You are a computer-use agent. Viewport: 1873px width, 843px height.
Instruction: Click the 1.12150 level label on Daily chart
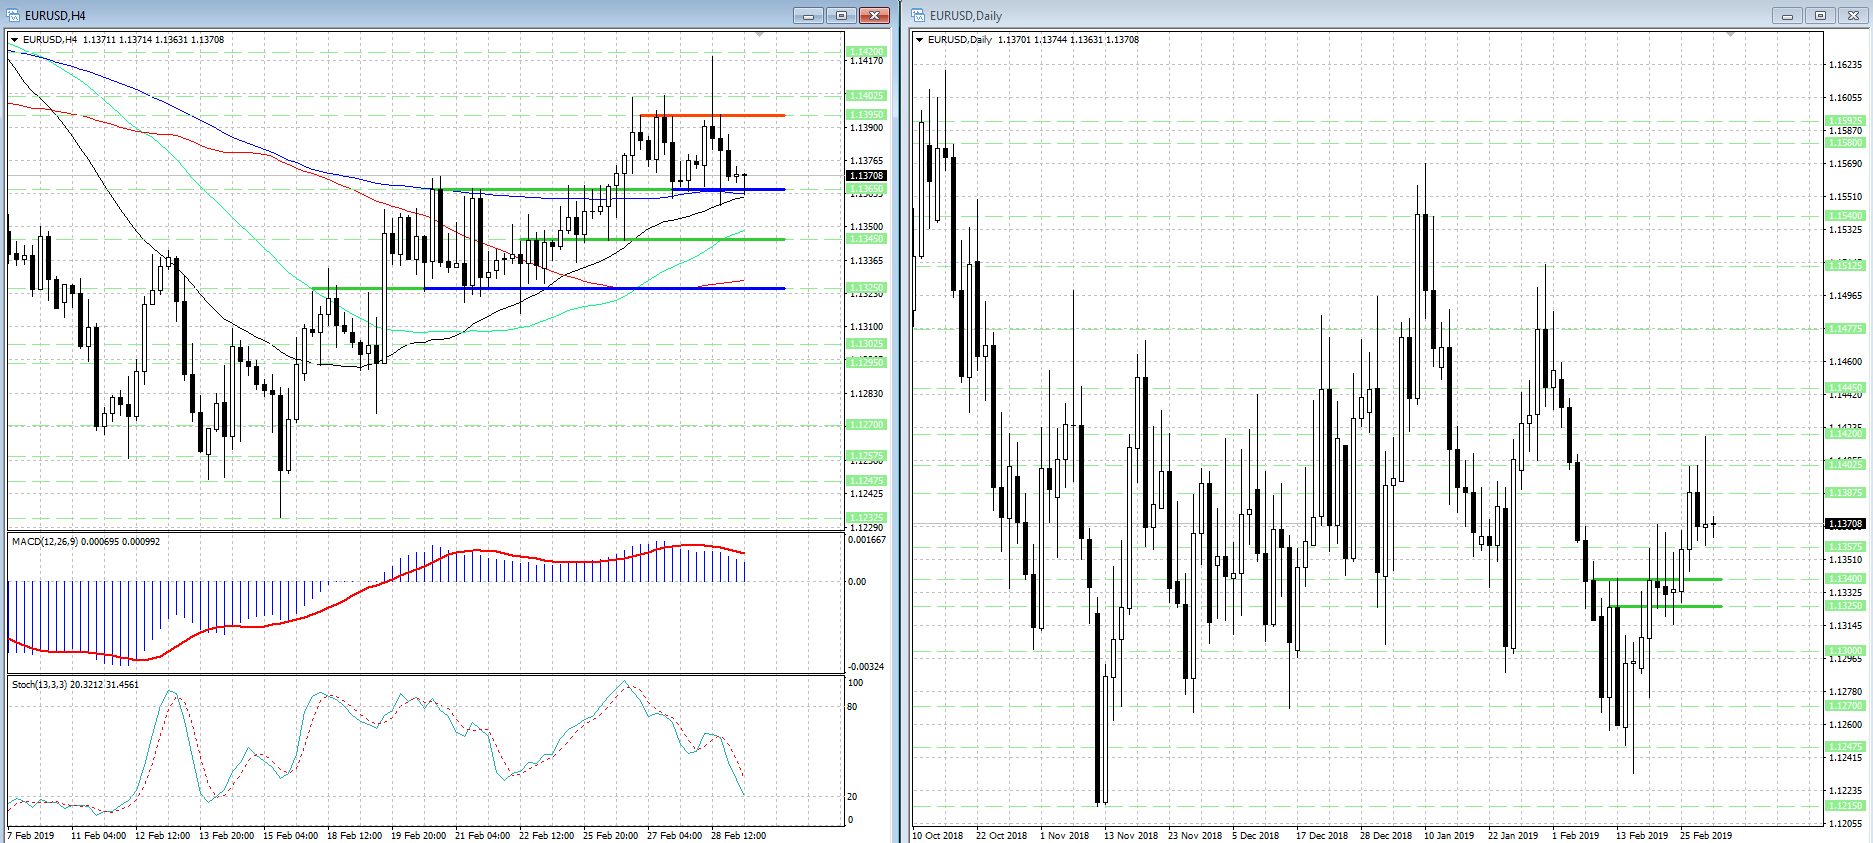tap(1845, 806)
